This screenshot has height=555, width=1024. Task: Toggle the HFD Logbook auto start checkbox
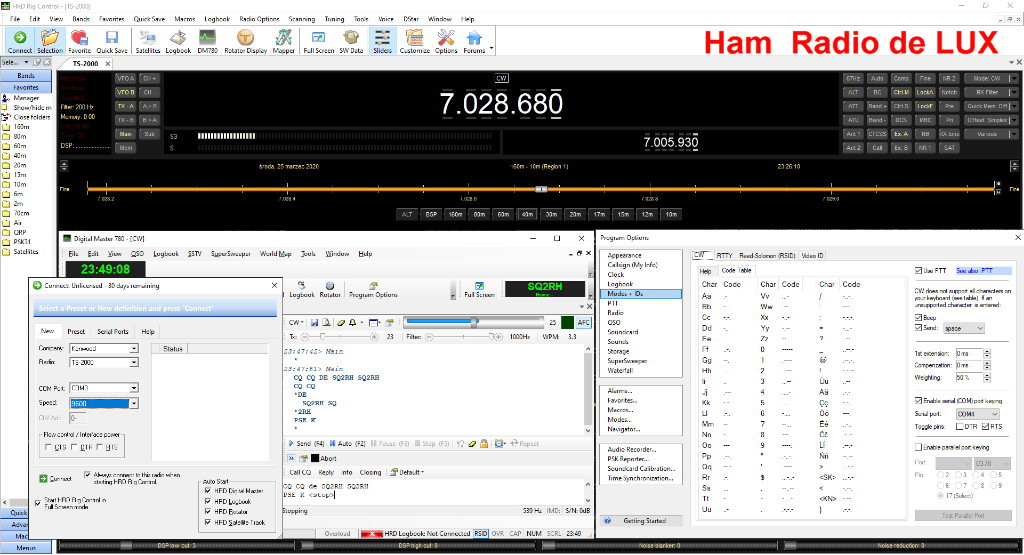(206, 500)
